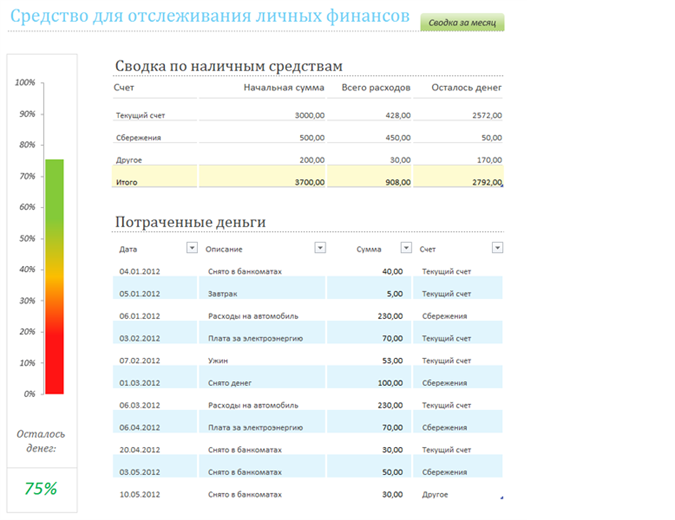Viewport: 675px width, 520px height.
Task: Select the Начальная сумма column header
Action: 284,87
